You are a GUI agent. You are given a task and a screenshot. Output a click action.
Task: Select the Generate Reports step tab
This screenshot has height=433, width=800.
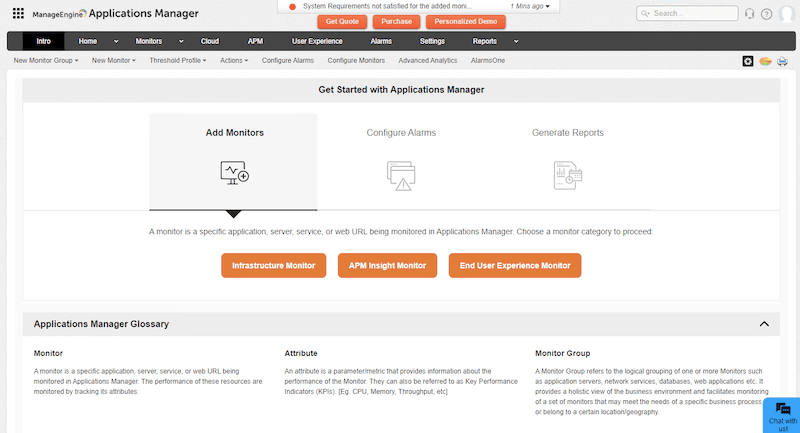point(568,162)
